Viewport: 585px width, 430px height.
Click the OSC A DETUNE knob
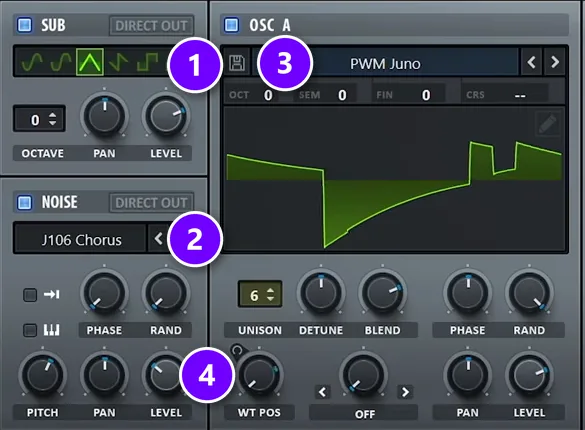(321, 293)
